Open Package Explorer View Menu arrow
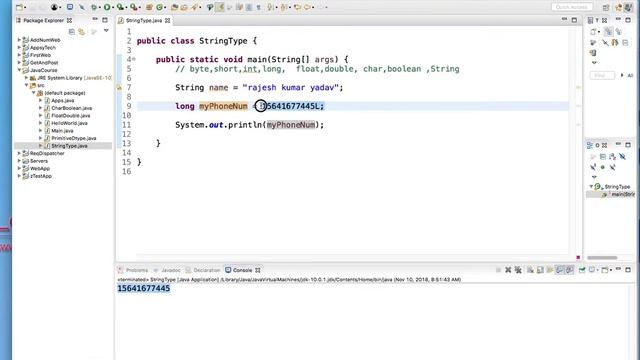640x360 pixels. tap(106, 31)
